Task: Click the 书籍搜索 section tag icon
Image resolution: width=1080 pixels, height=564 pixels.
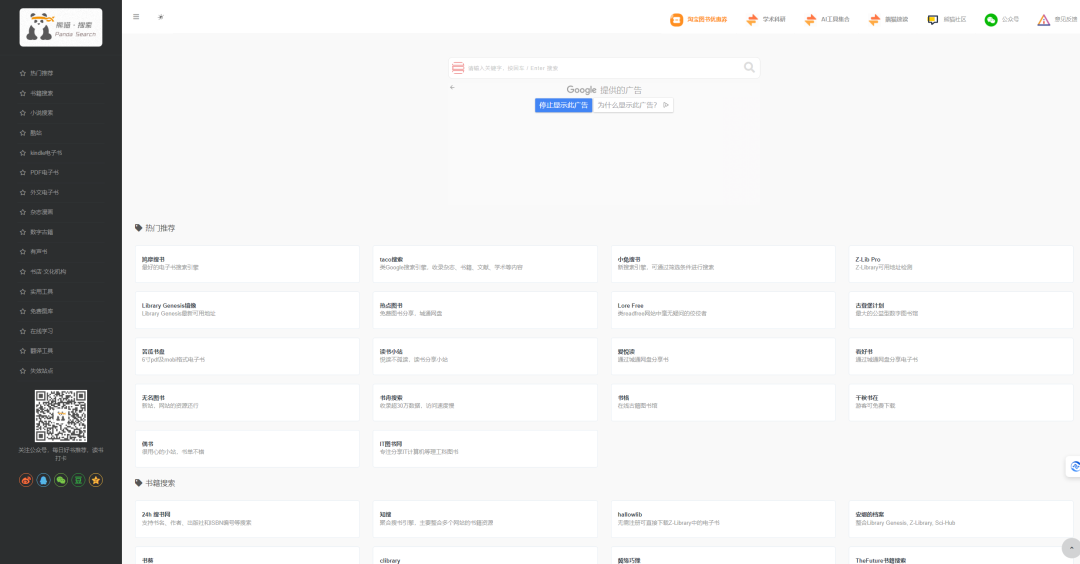Action: (x=138, y=483)
